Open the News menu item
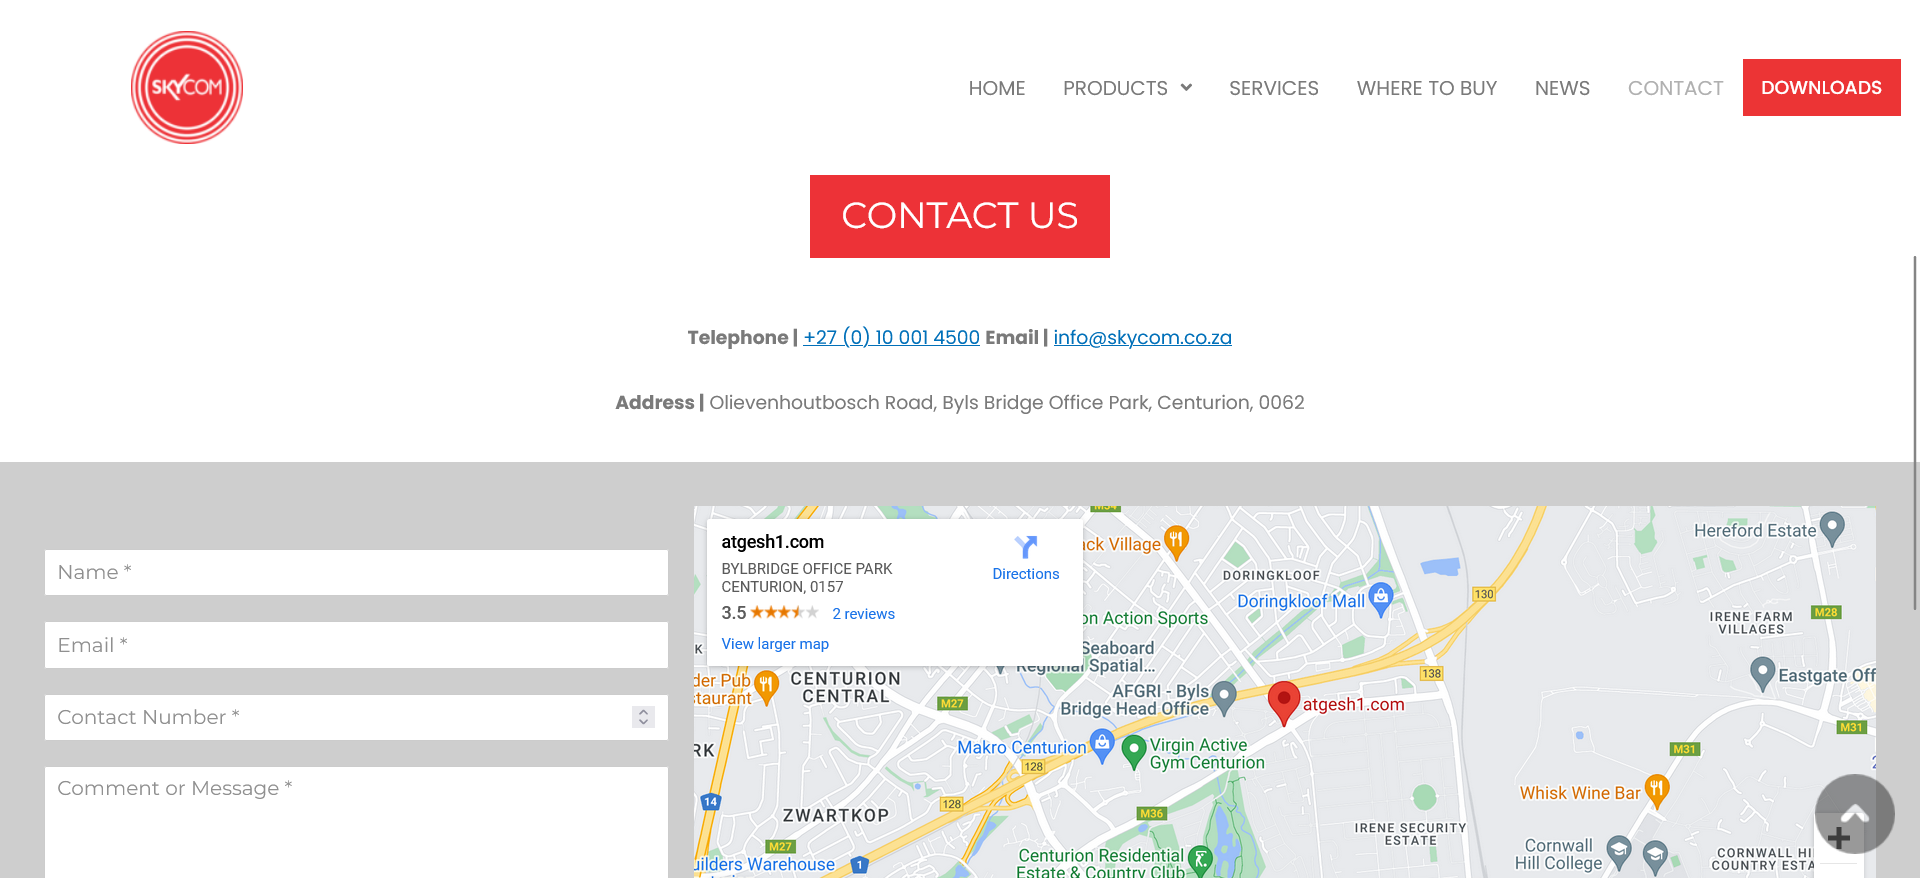1920x878 pixels. coord(1562,88)
